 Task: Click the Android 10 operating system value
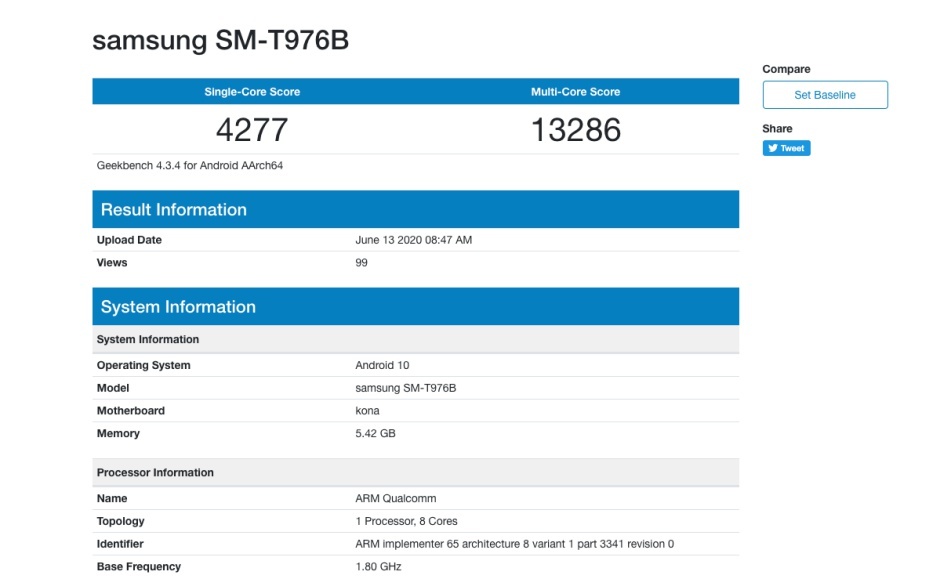click(382, 365)
